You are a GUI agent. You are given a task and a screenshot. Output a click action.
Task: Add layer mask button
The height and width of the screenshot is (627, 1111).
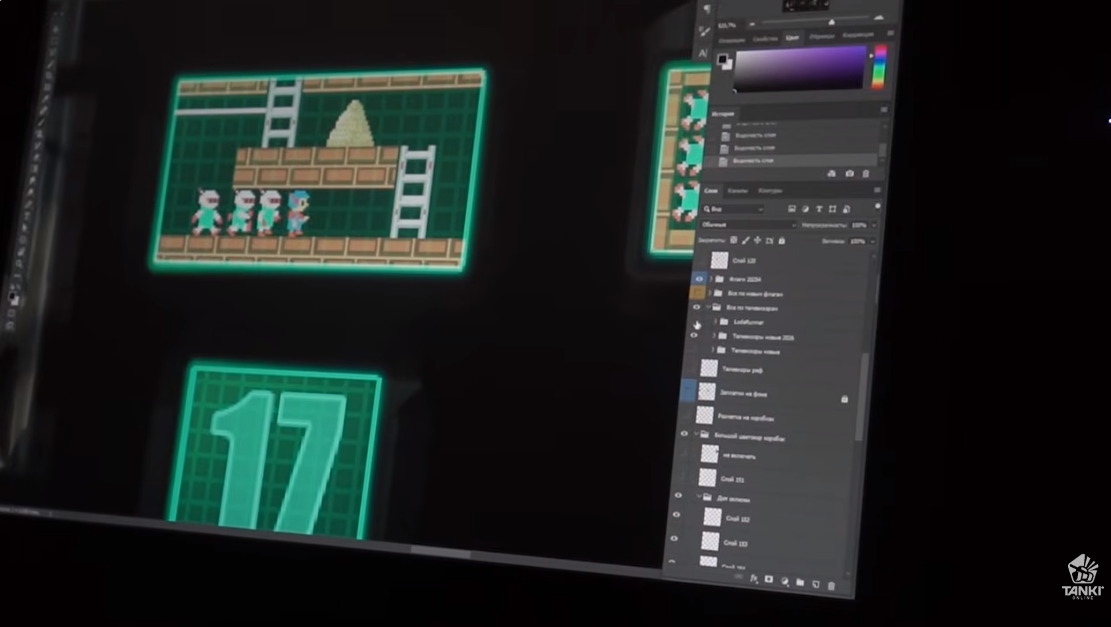click(x=769, y=580)
